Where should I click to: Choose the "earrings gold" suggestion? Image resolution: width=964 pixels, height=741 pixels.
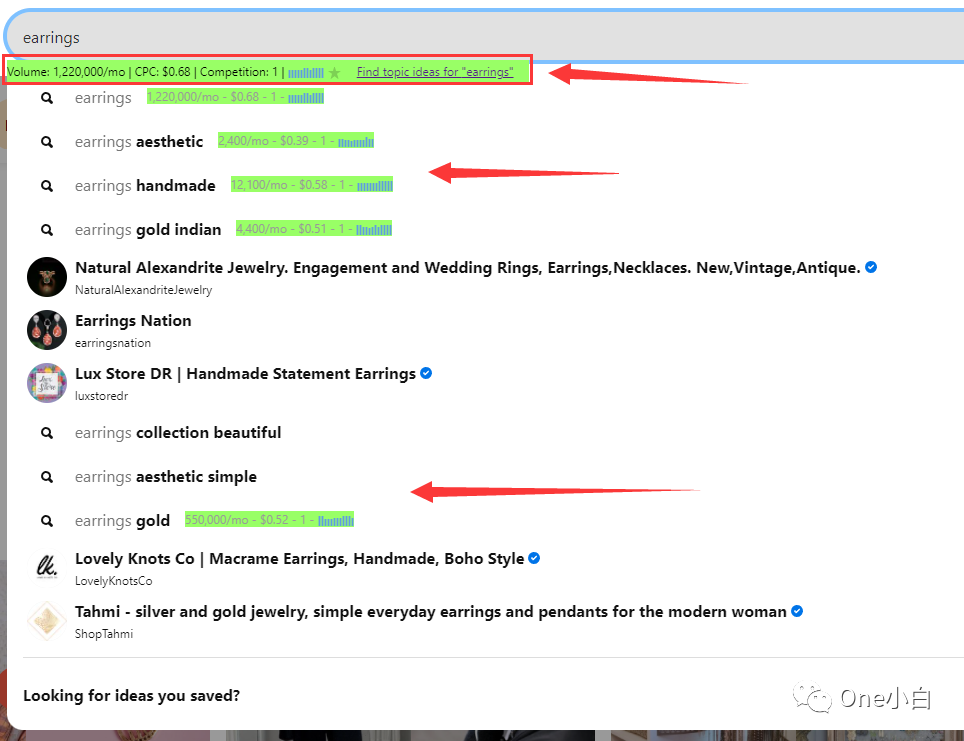122,521
